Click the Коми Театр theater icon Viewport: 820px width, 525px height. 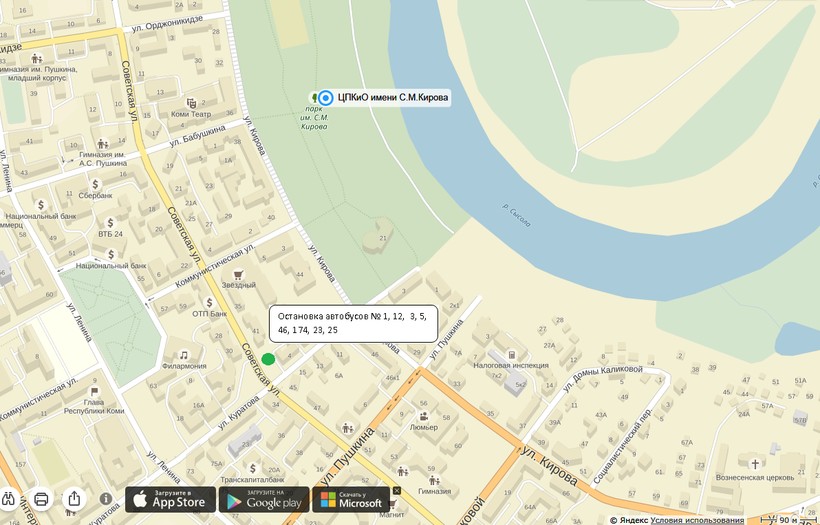(191, 103)
